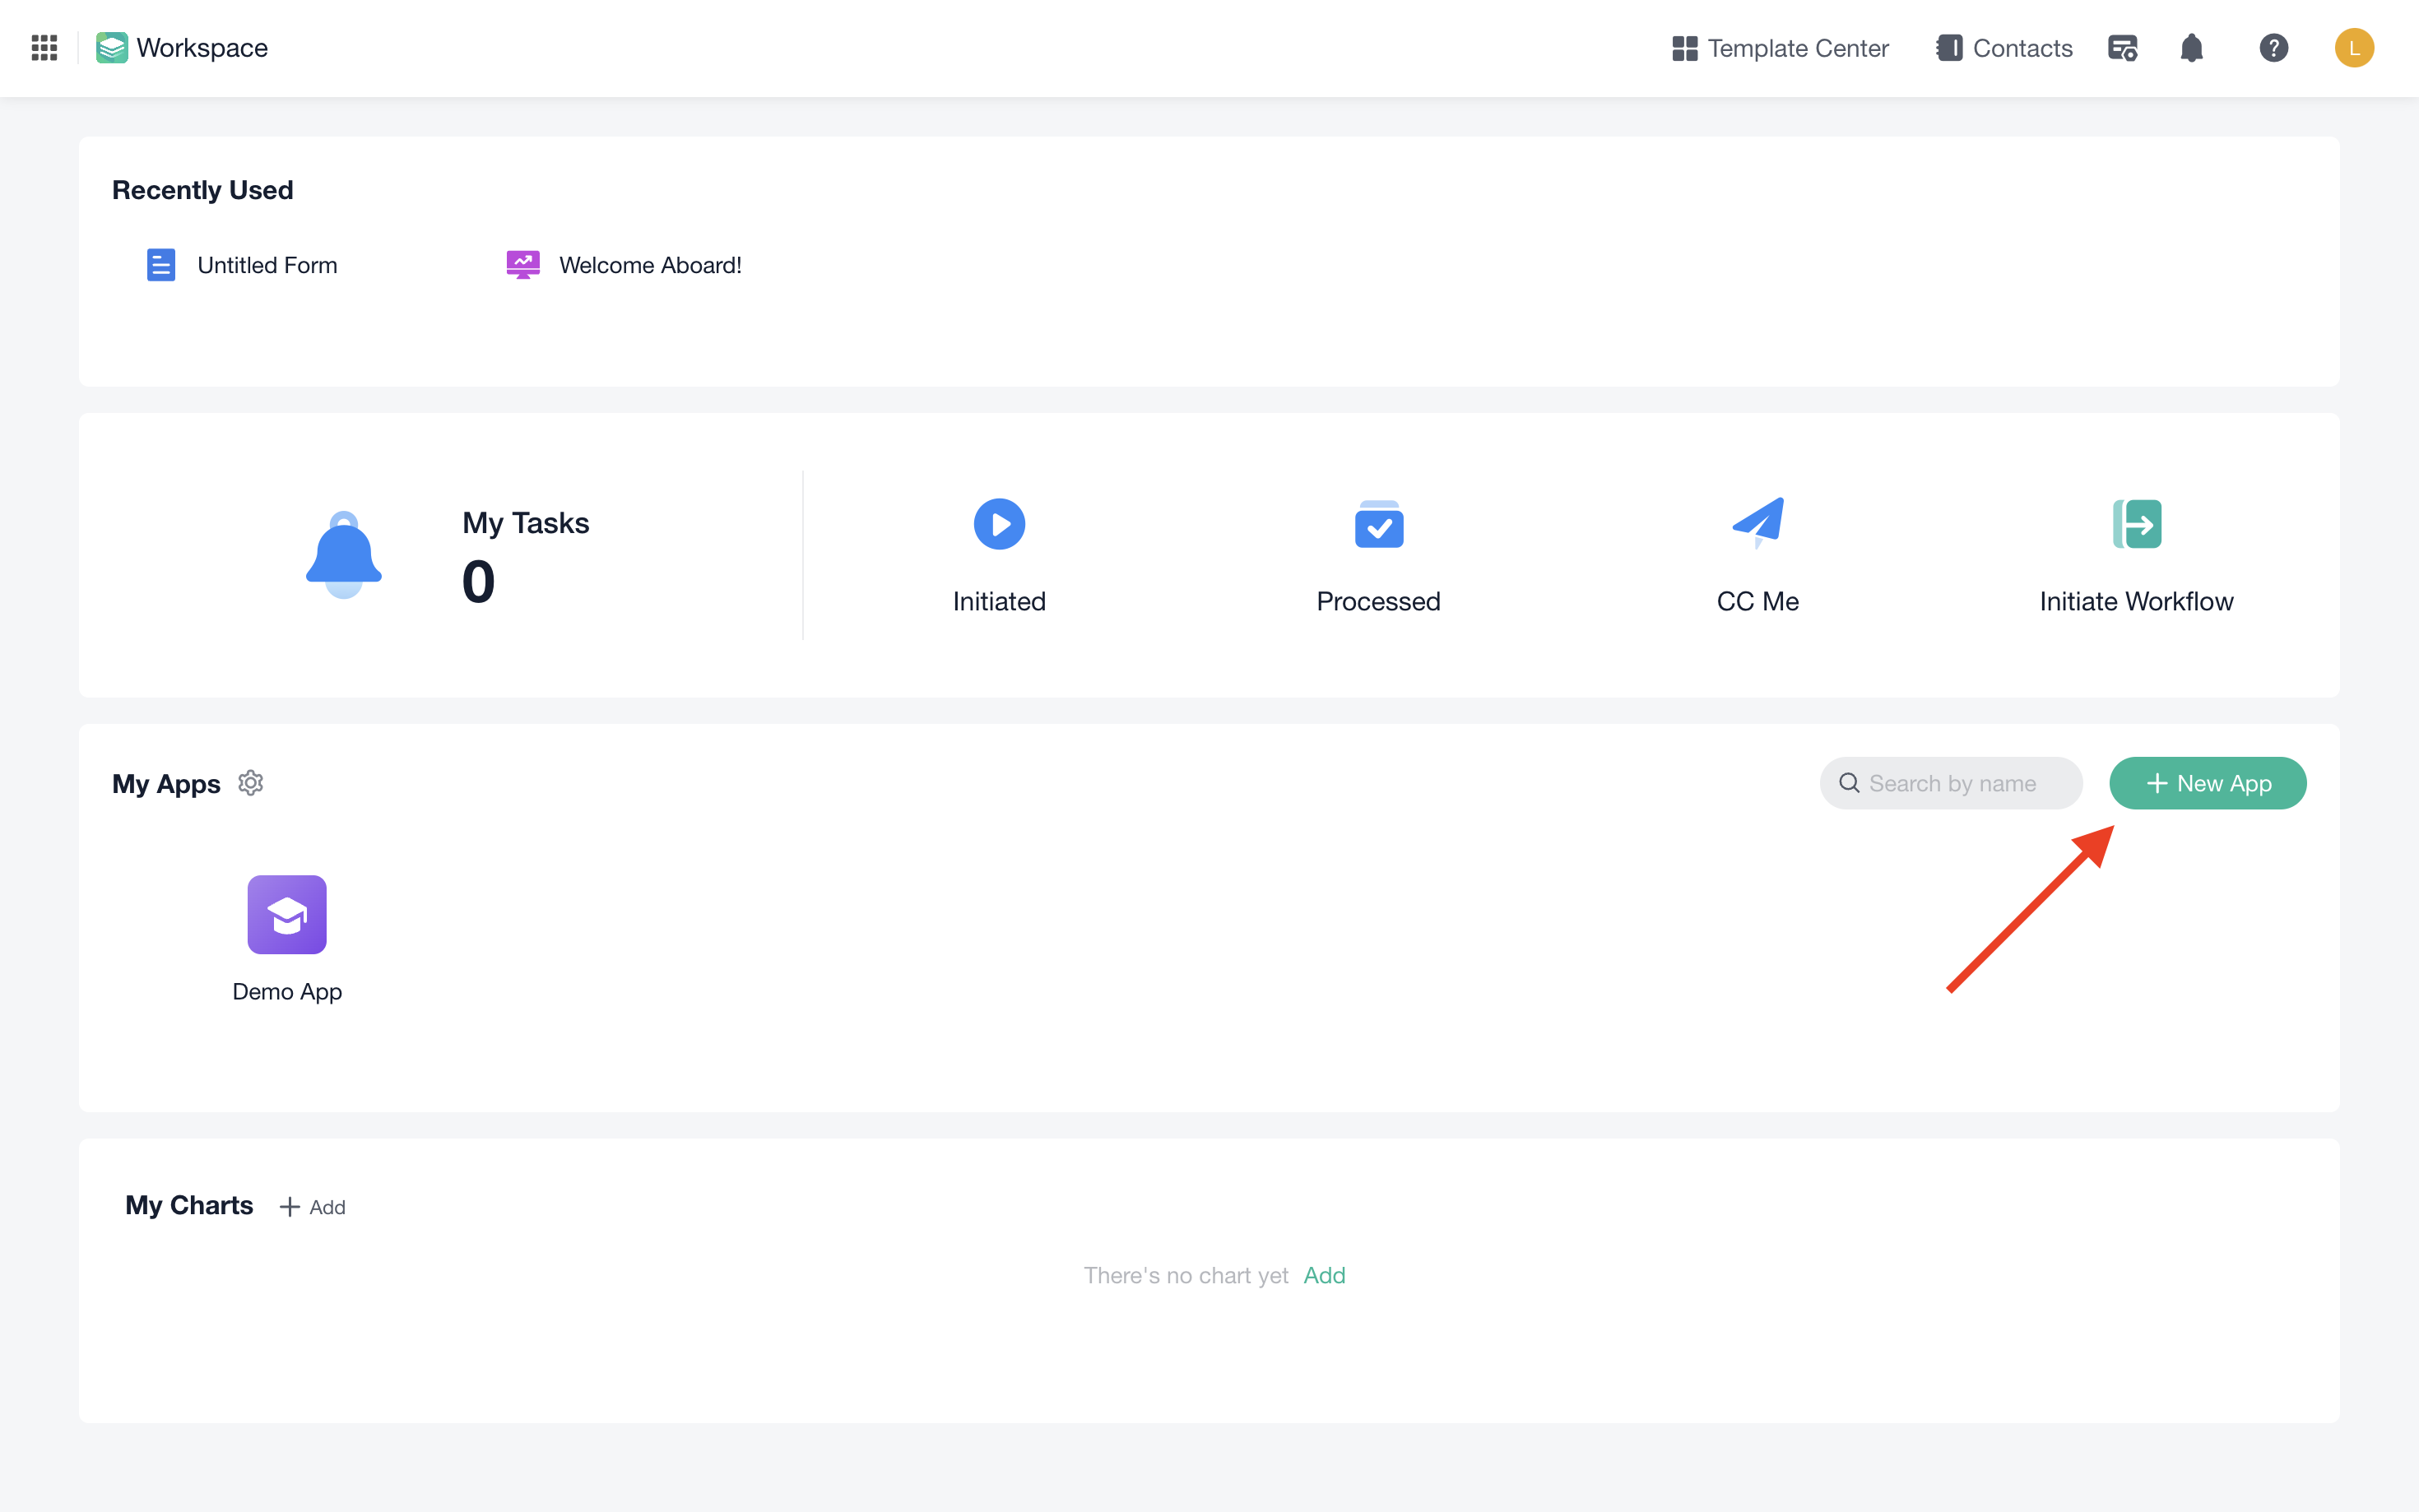This screenshot has height=1512, width=2419.
Task: Open My Apps settings gear
Action: pos(250,783)
